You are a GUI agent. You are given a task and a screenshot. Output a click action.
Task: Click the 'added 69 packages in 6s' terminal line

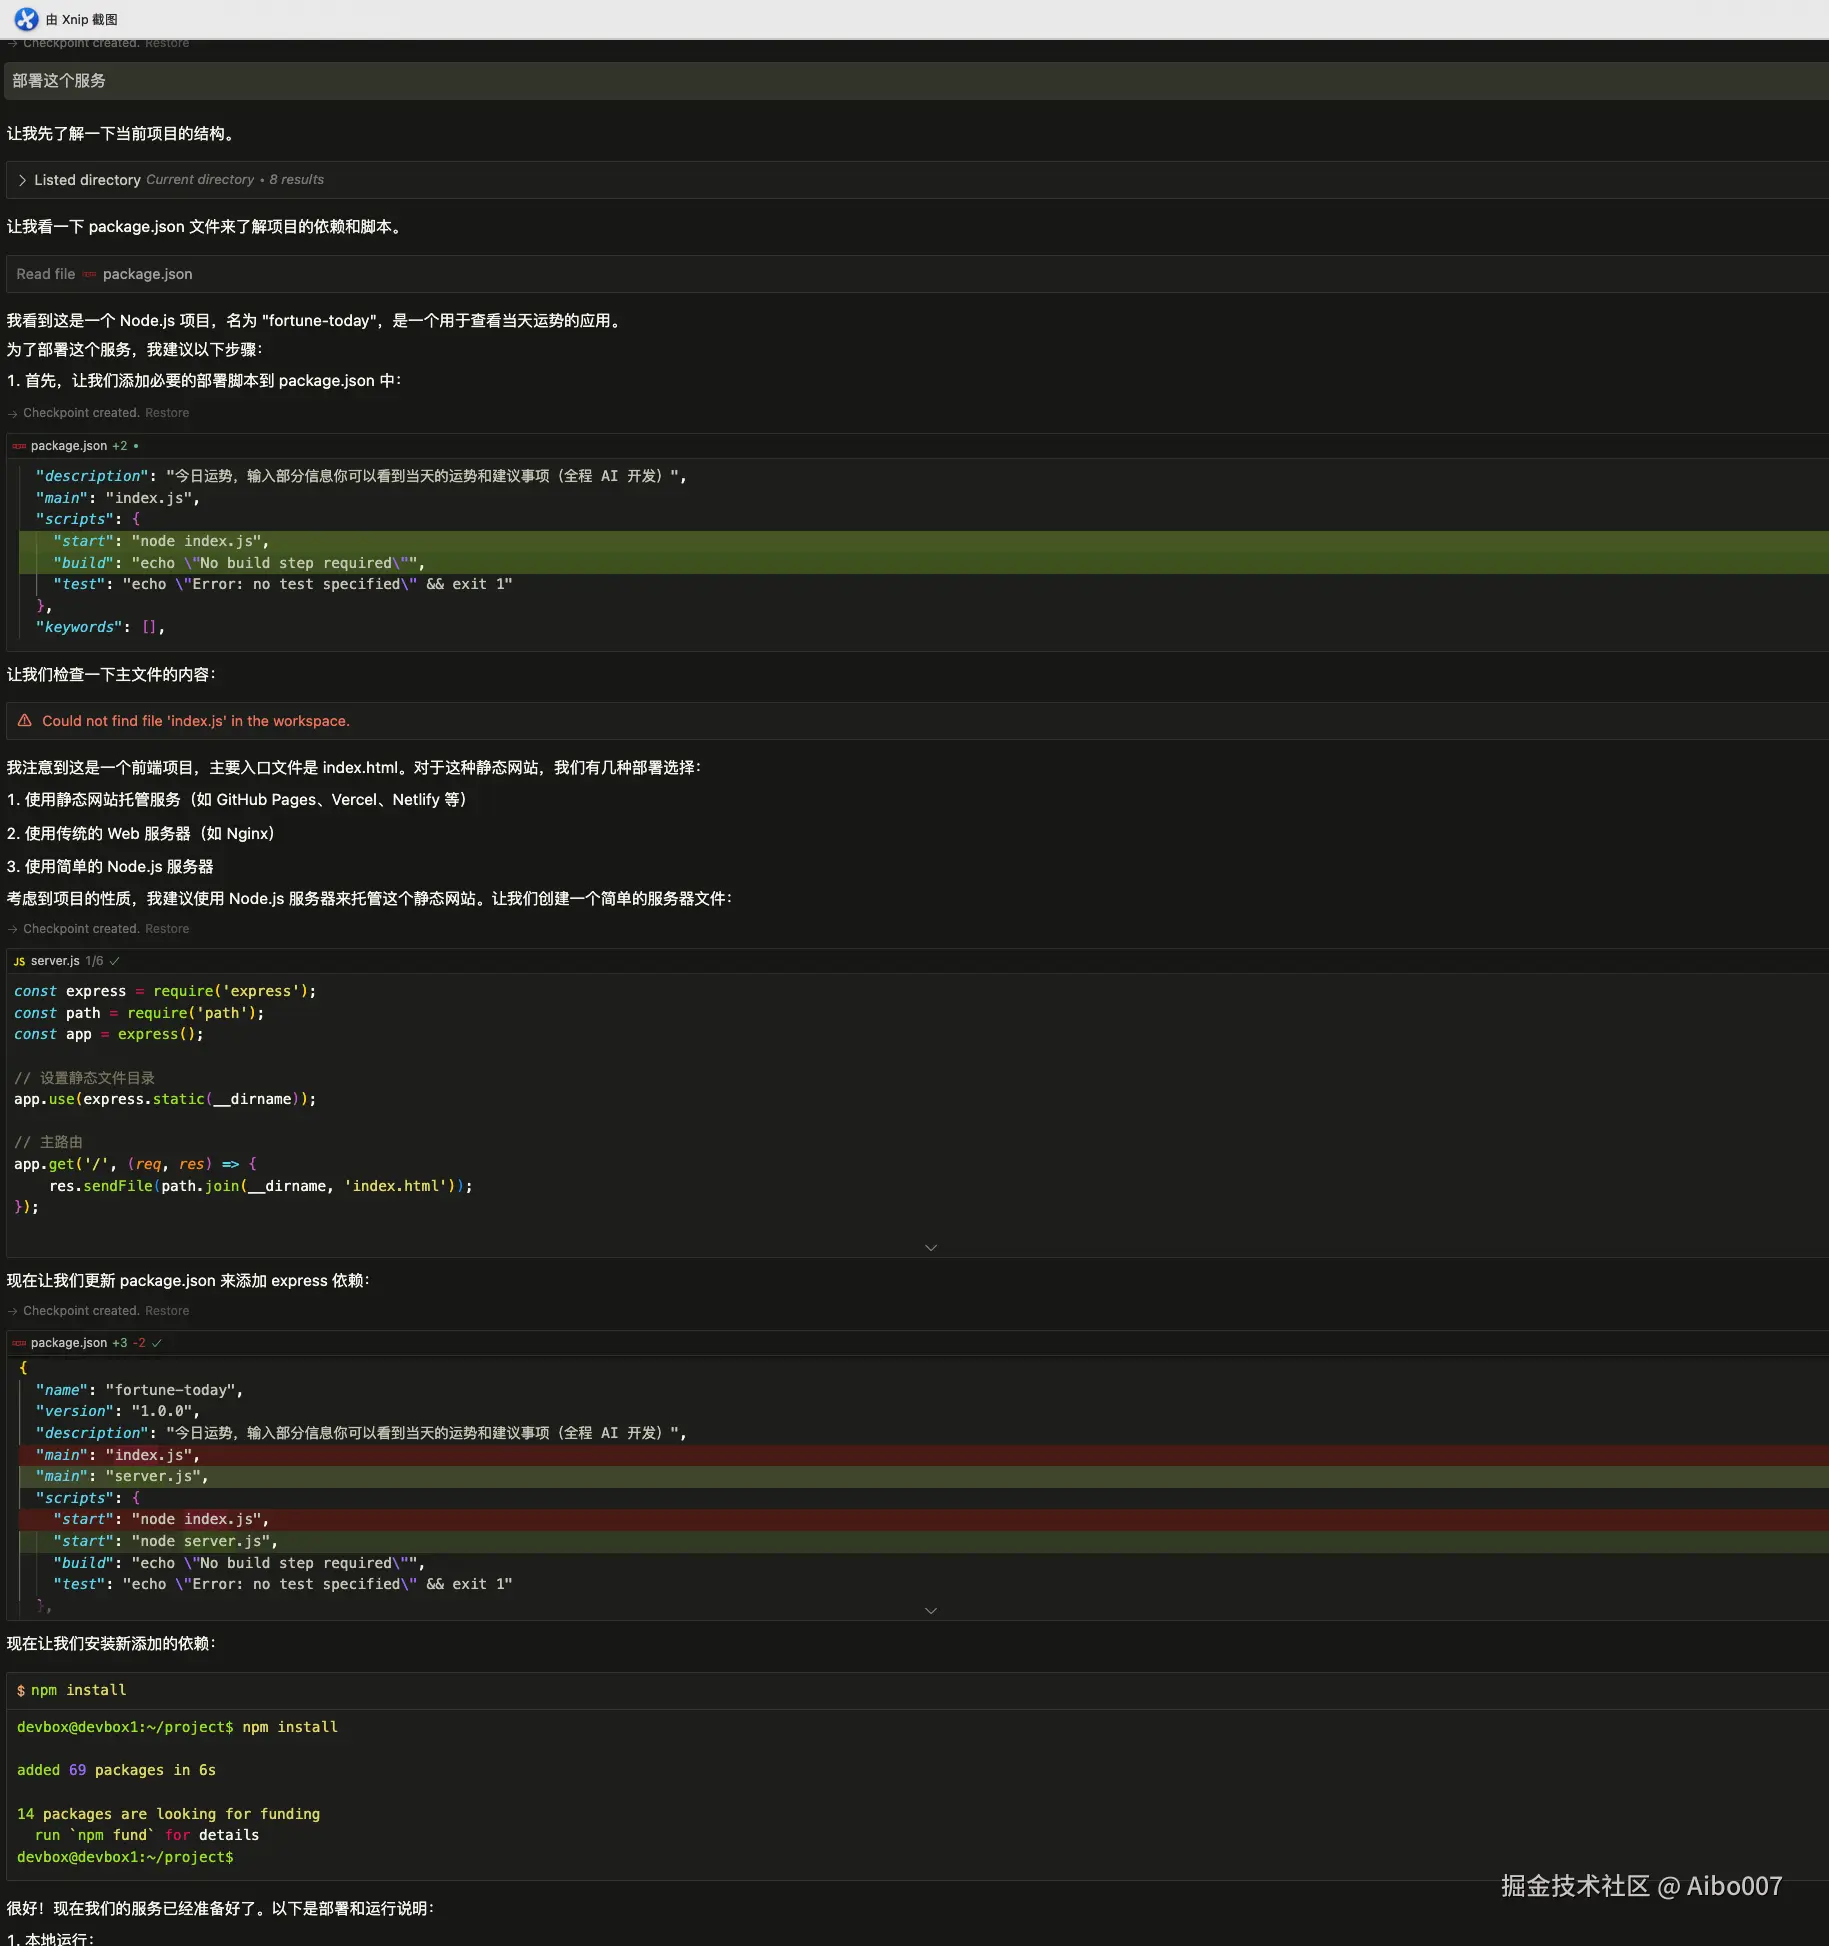click(x=116, y=1770)
